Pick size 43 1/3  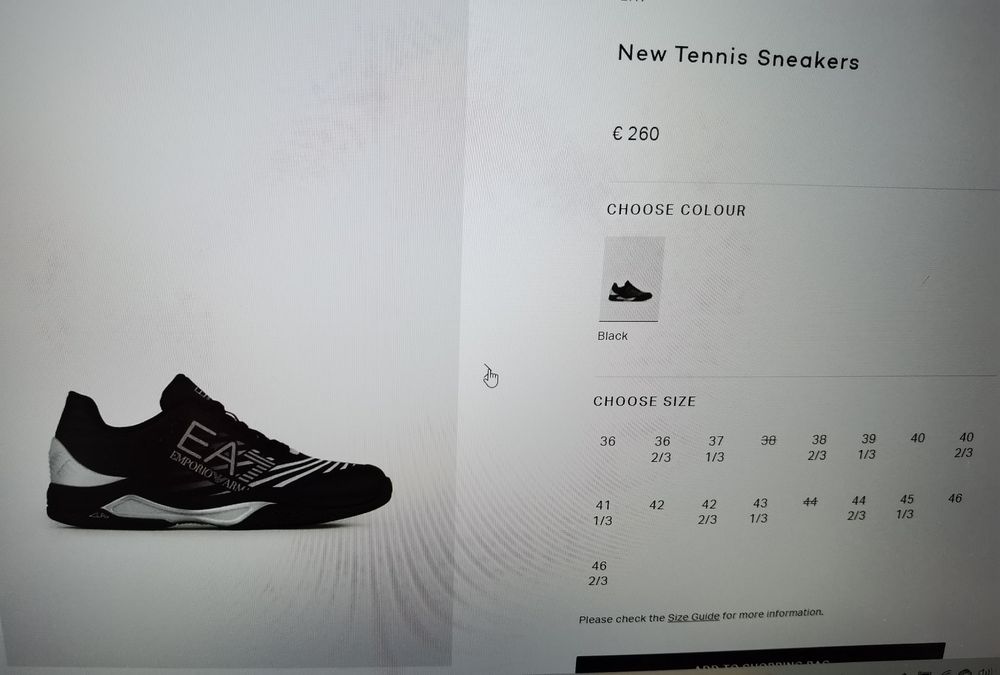coord(759,510)
